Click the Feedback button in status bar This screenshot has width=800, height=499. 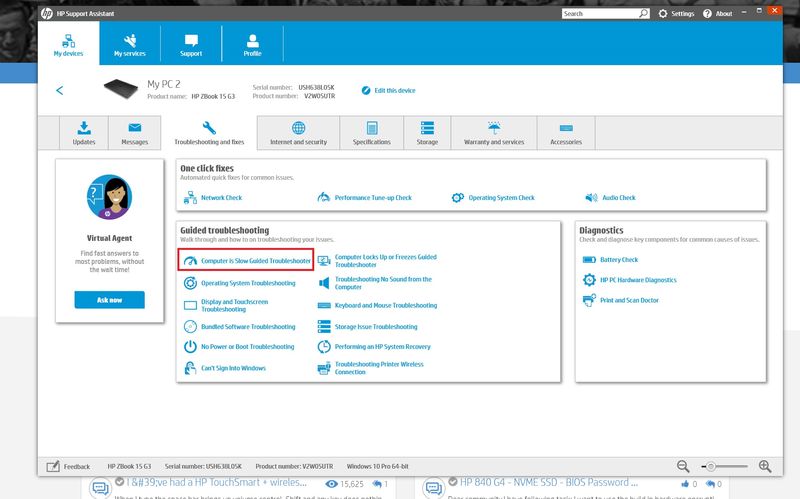[68, 466]
